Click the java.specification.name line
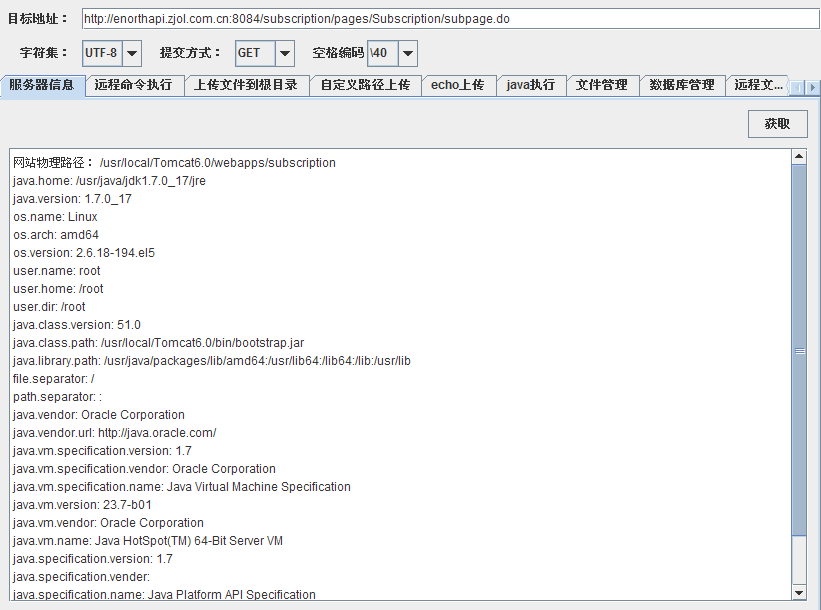Image resolution: width=821 pixels, height=610 pixels. pos(164,594)
